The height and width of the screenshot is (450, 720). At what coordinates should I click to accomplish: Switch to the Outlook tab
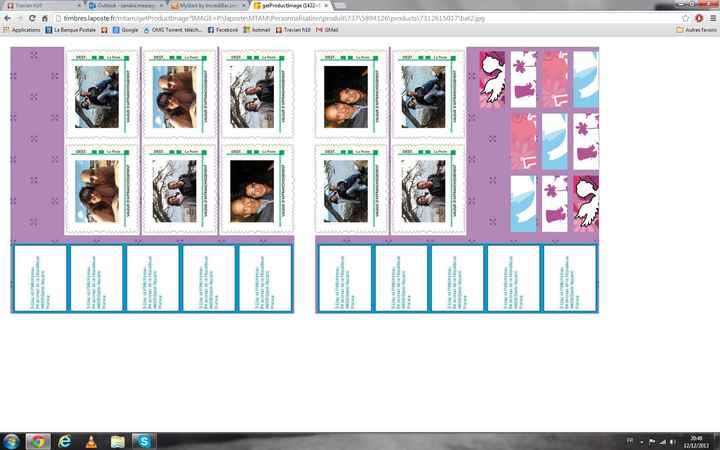126,6
